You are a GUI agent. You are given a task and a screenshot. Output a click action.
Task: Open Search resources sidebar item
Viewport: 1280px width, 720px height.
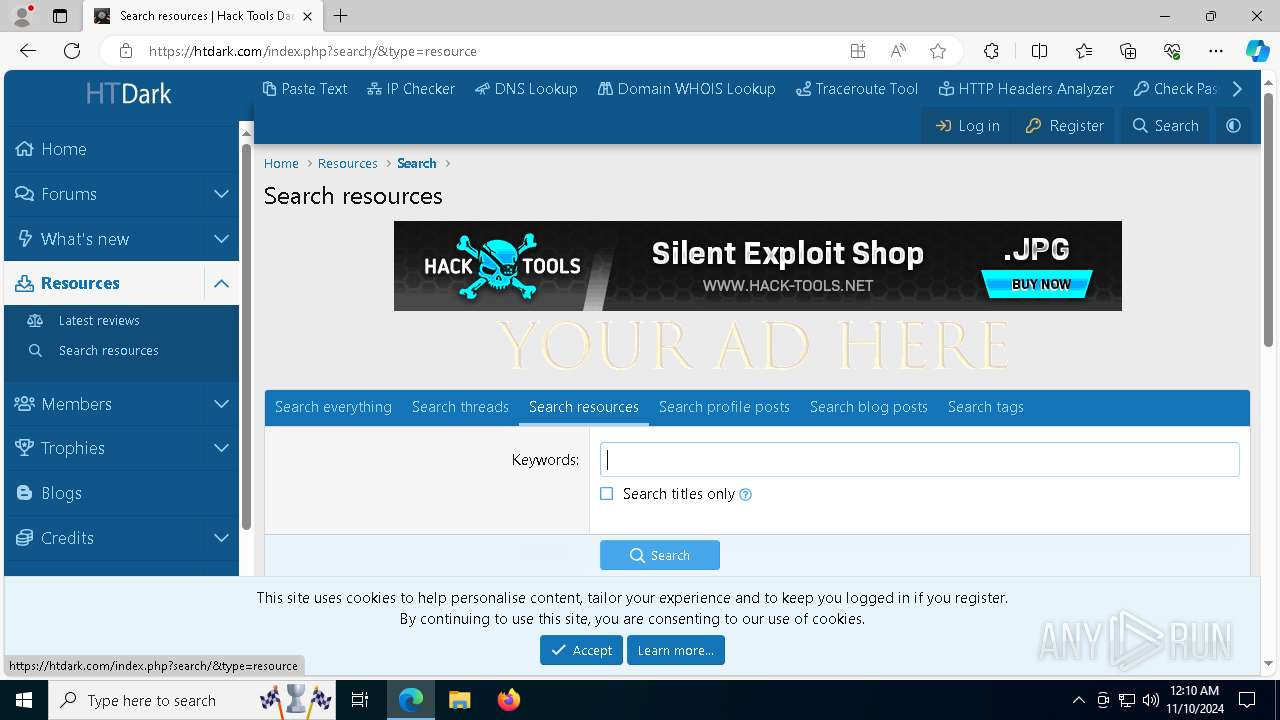108,350
